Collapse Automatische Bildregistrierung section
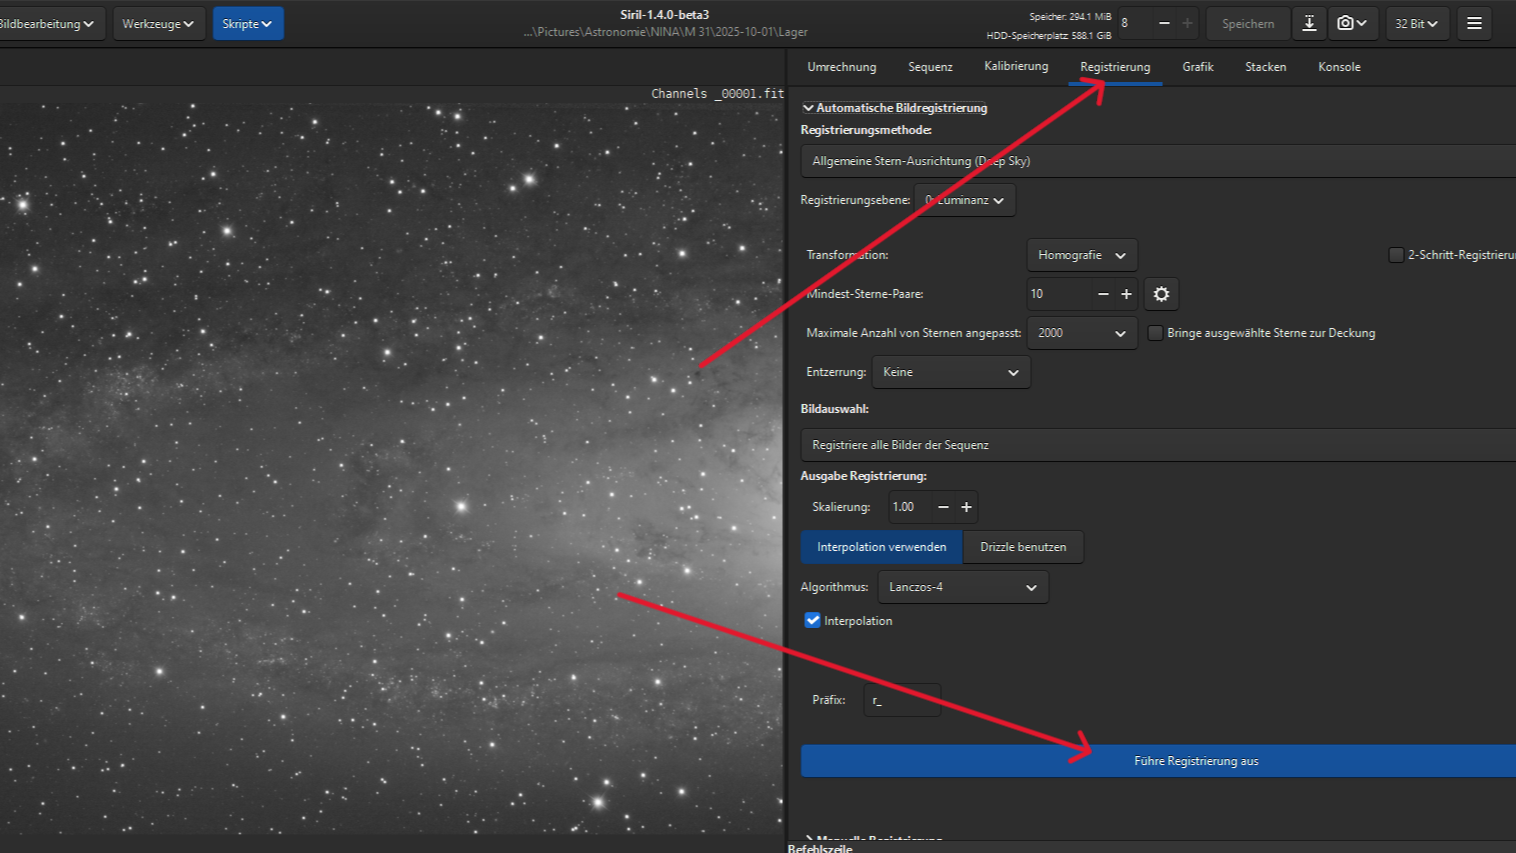Viewport: 1516px width, 853px height. [x=808, y=108]
